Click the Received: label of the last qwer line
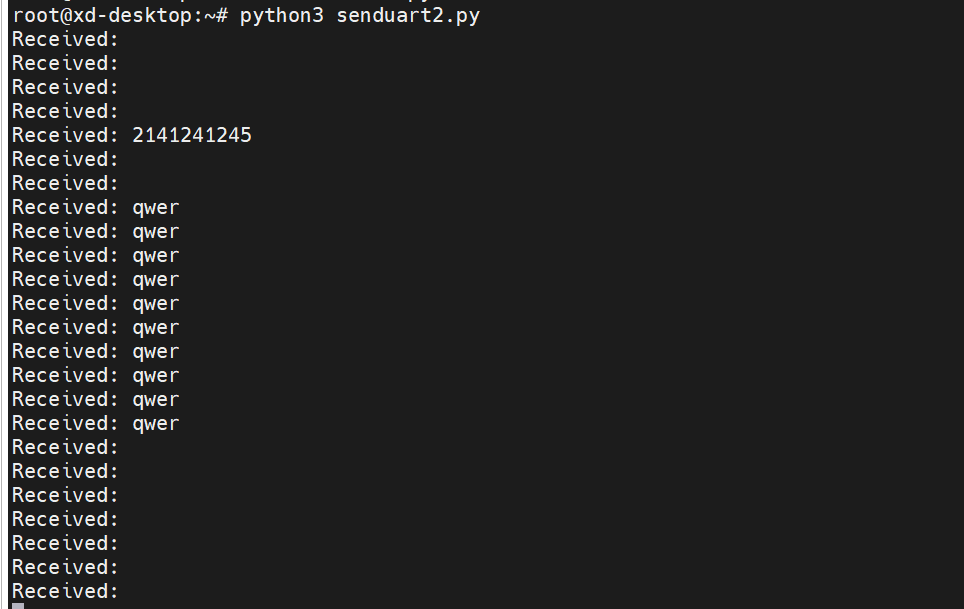This screenshot has width=964, height=609. click(x=65, y=423)
